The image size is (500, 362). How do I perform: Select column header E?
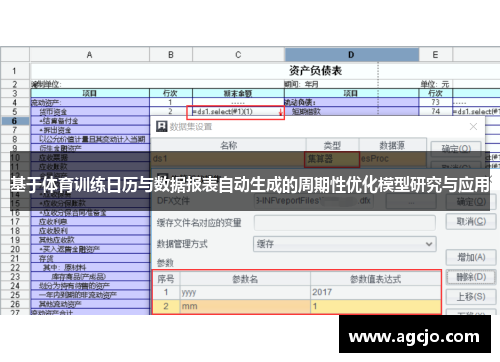[435, 55]
